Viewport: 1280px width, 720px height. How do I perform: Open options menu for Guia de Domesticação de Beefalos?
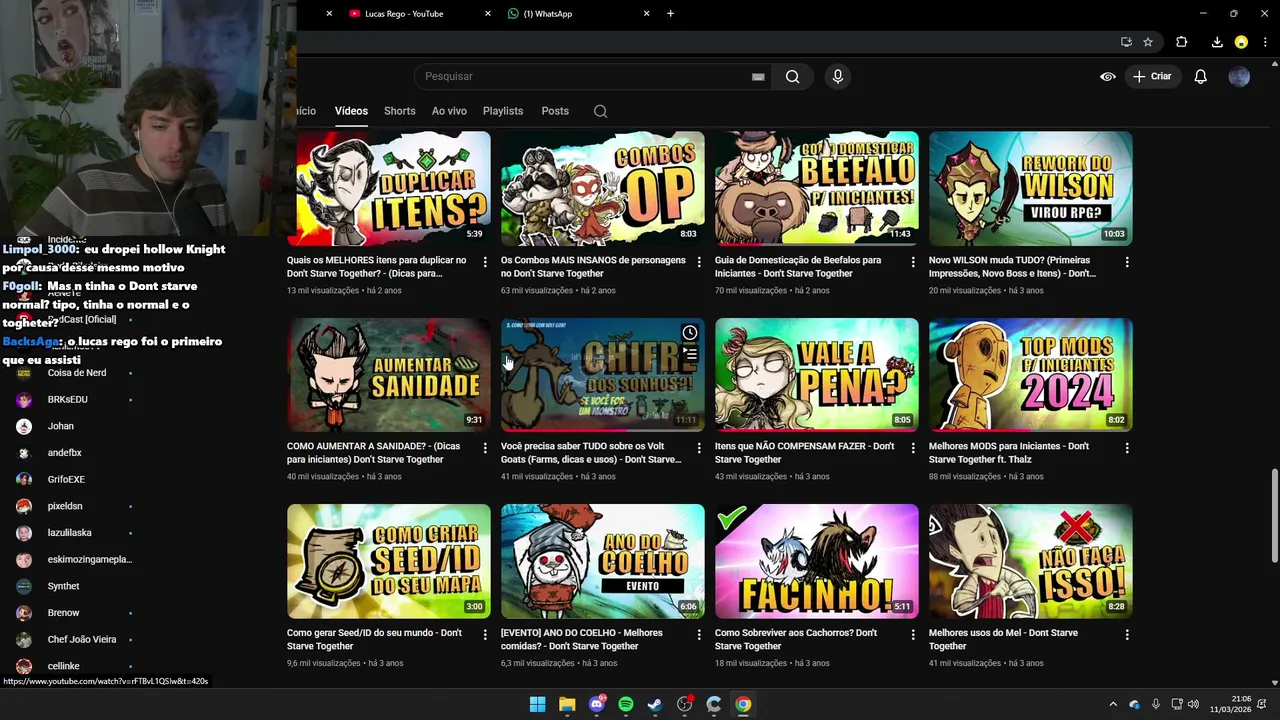(913, 262)
